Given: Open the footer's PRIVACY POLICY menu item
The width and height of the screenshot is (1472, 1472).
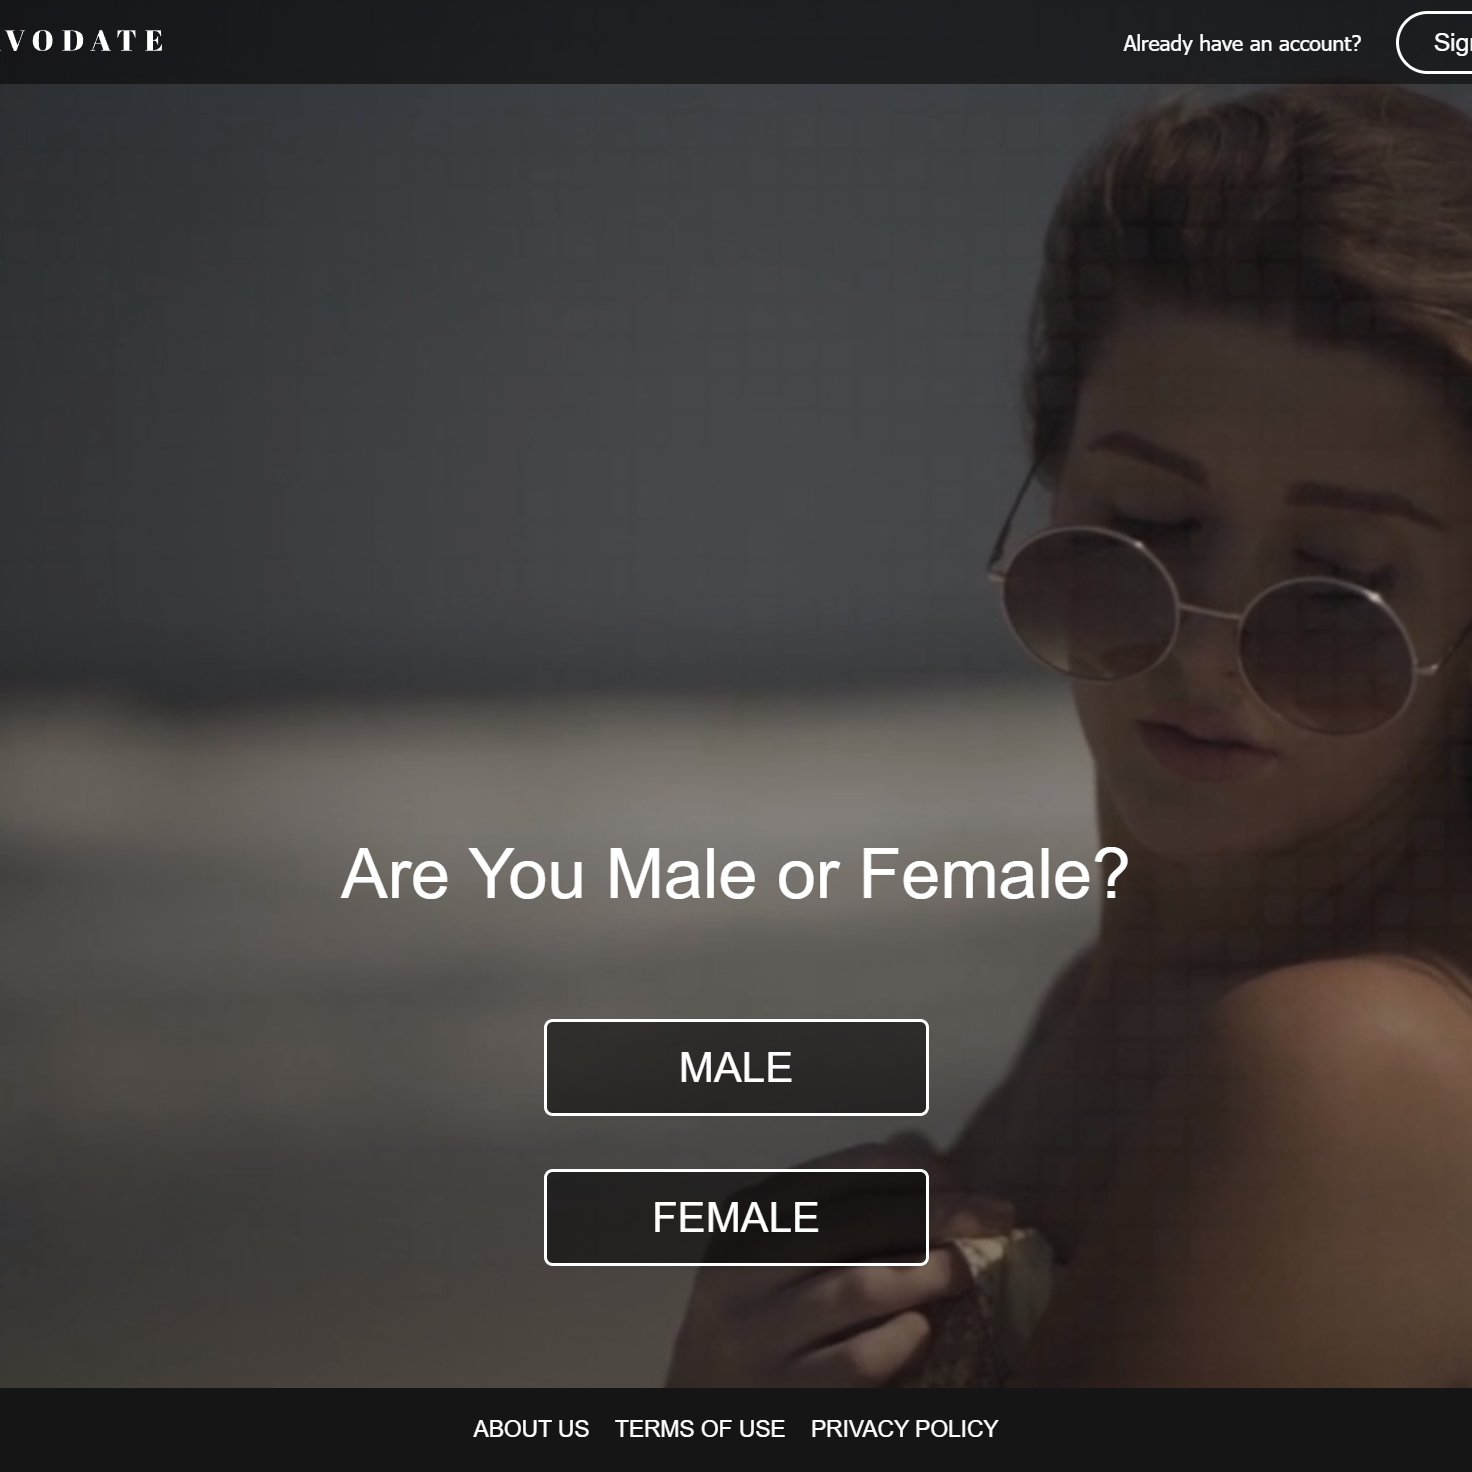Looking at the screenshot, I should [904, 1429].
